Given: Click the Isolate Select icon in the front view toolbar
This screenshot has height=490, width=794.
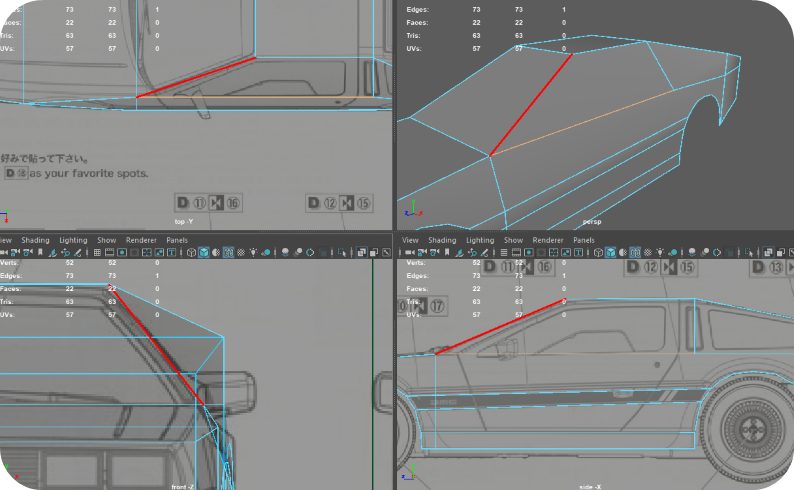Looking at the screenshot, I should point(342,252).
